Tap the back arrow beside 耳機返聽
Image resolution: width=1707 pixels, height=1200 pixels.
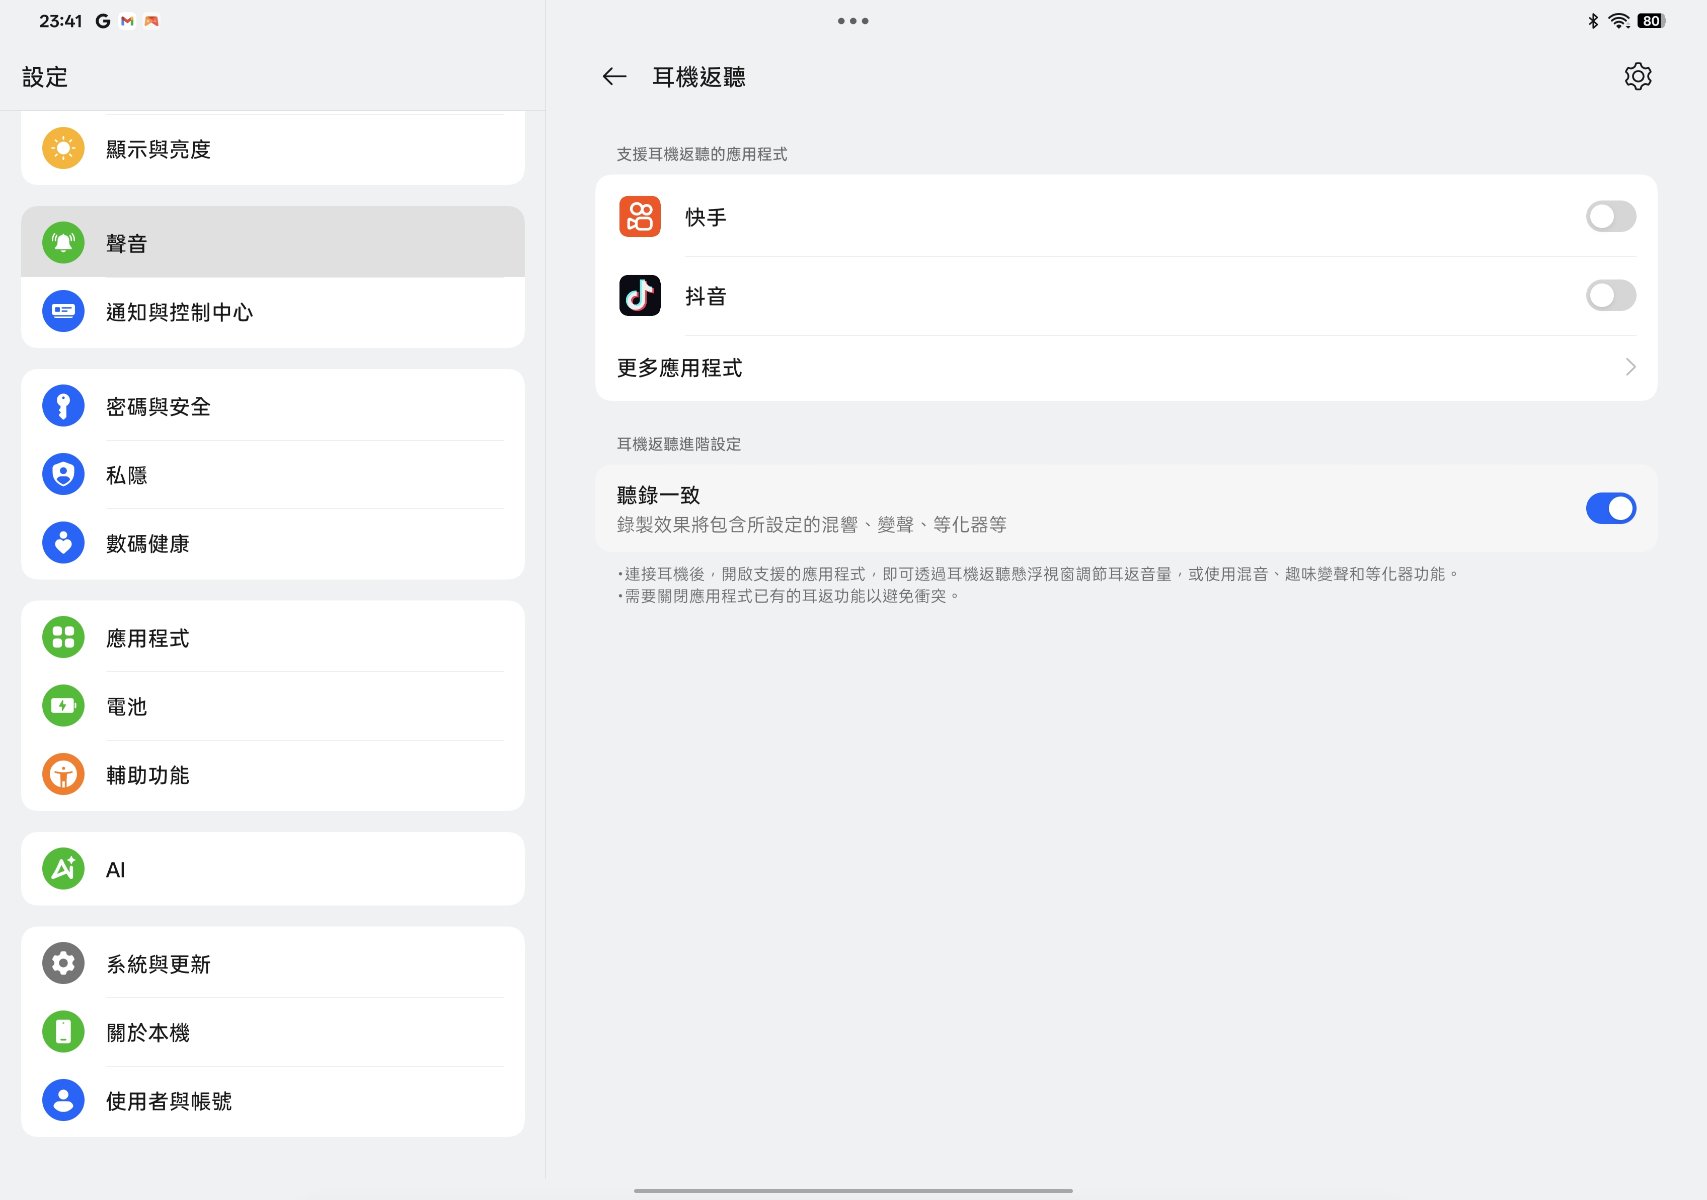614,77
